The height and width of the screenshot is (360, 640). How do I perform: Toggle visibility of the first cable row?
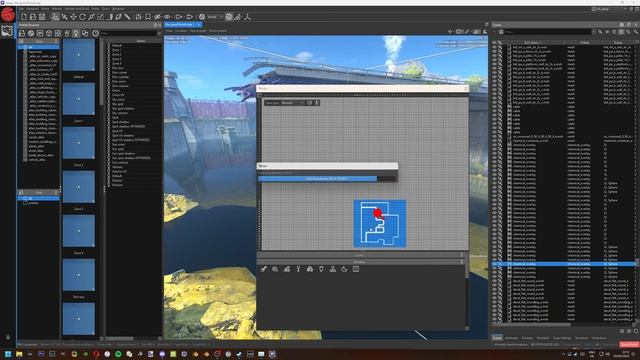pyautogui.click(x=494, y=107)
